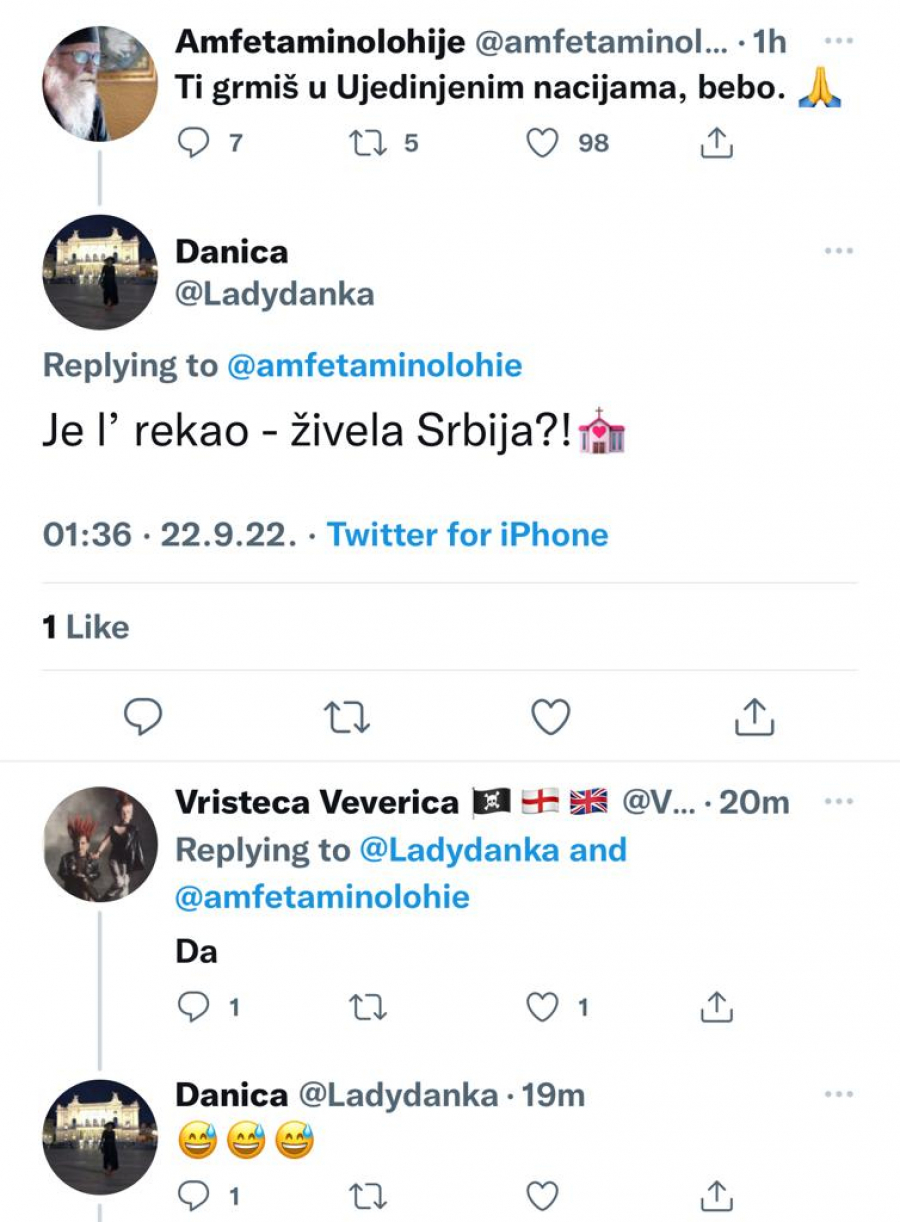This screenshot has height=1222, width=900.
Task: Share Danica's main tweet
Action: pos(754,716)
